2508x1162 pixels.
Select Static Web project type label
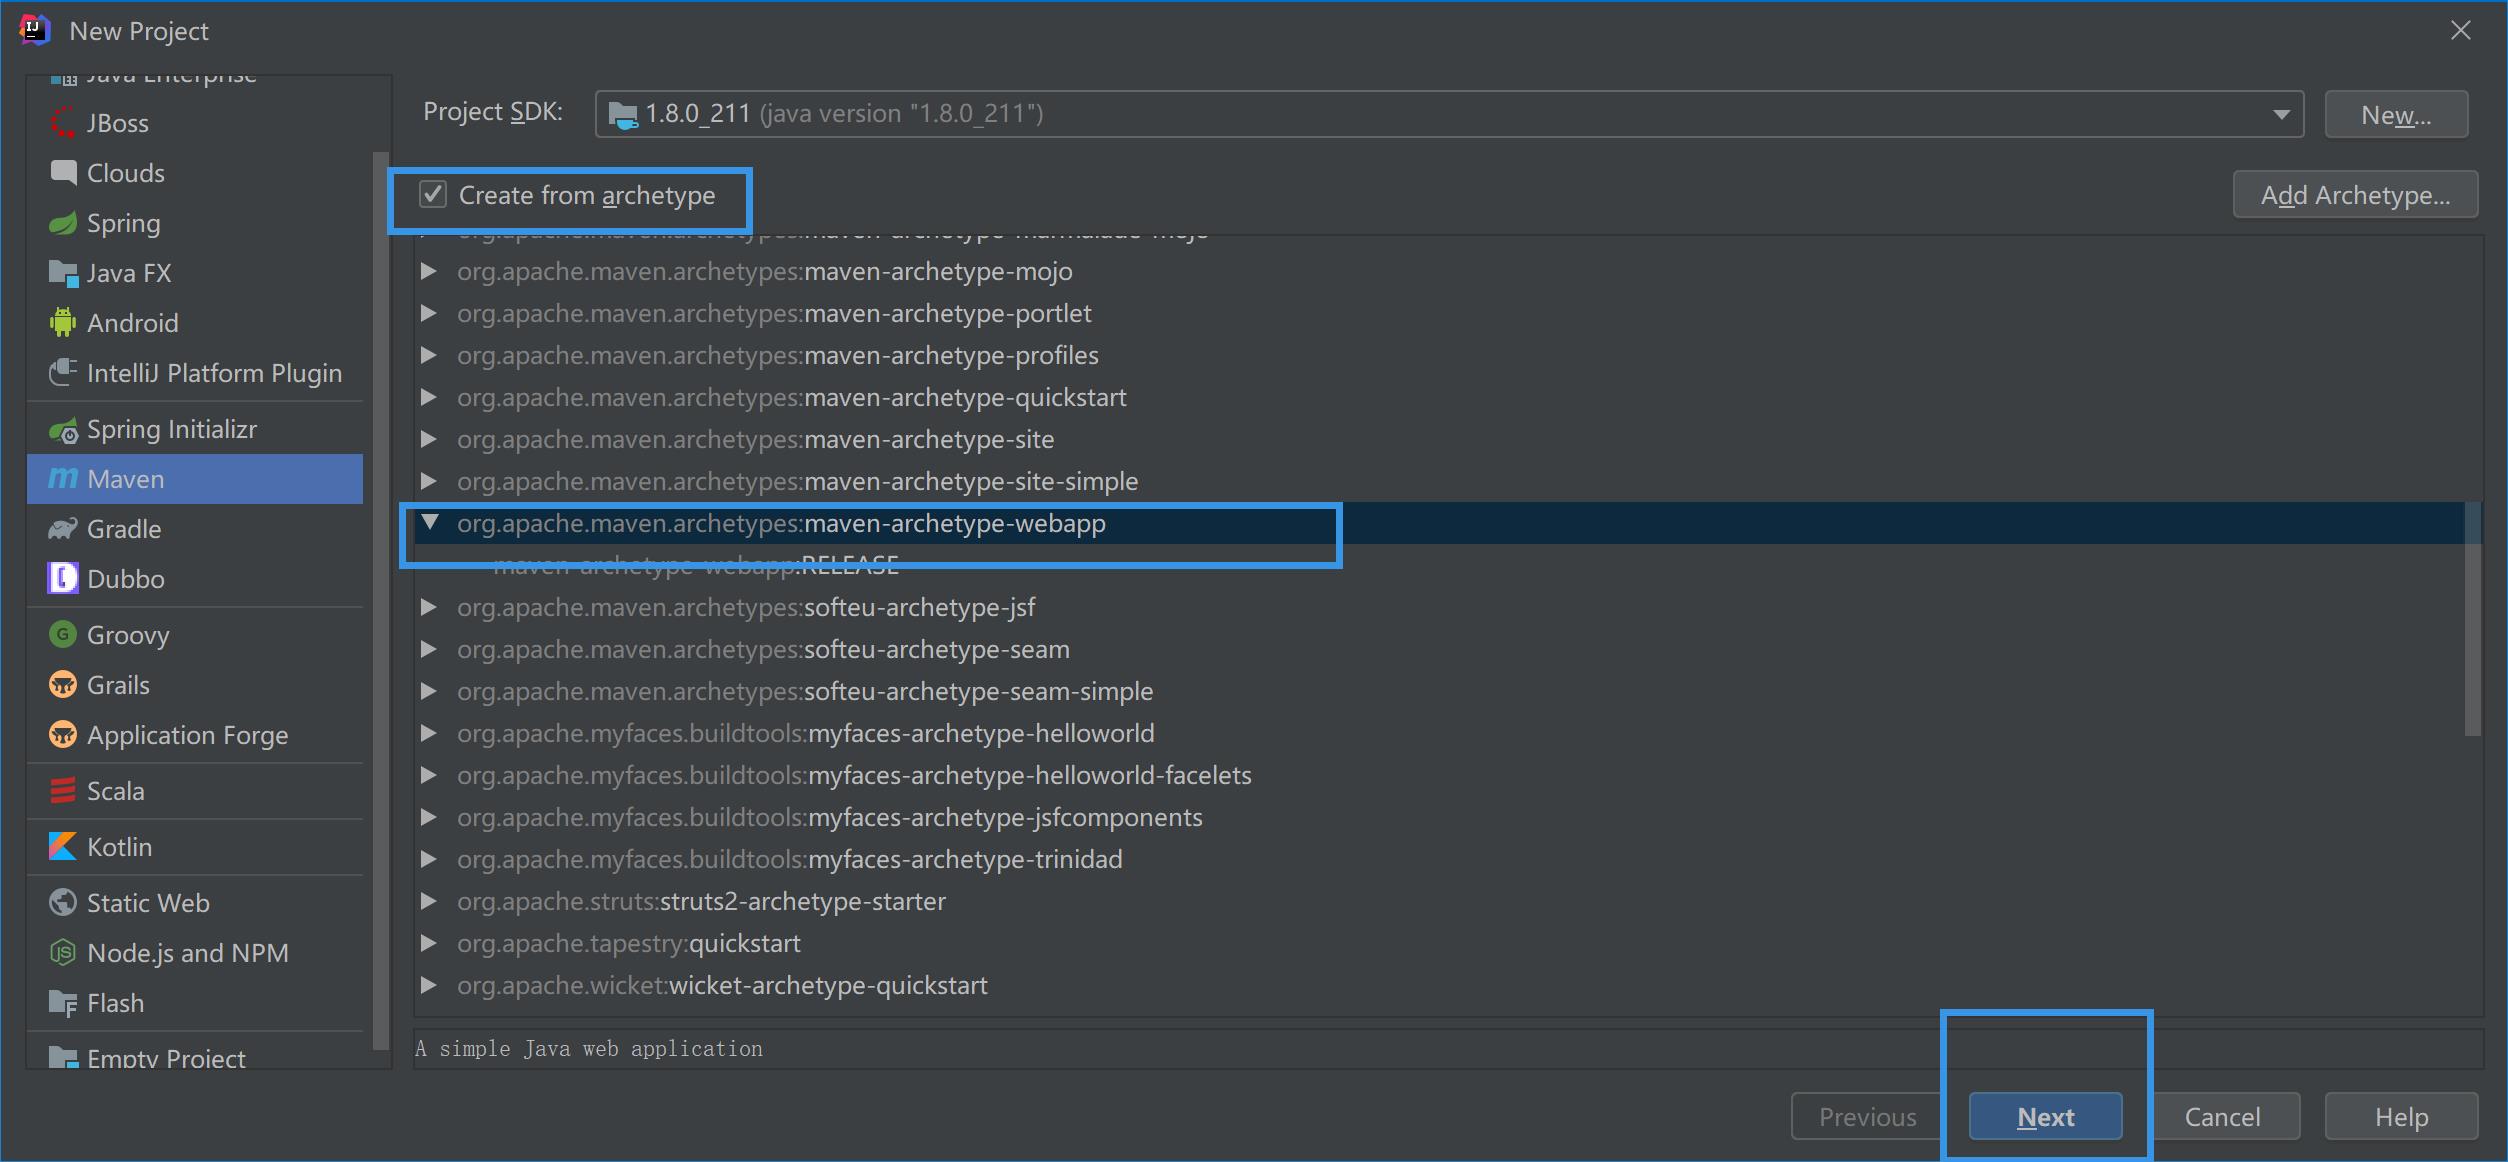(148, 903)
